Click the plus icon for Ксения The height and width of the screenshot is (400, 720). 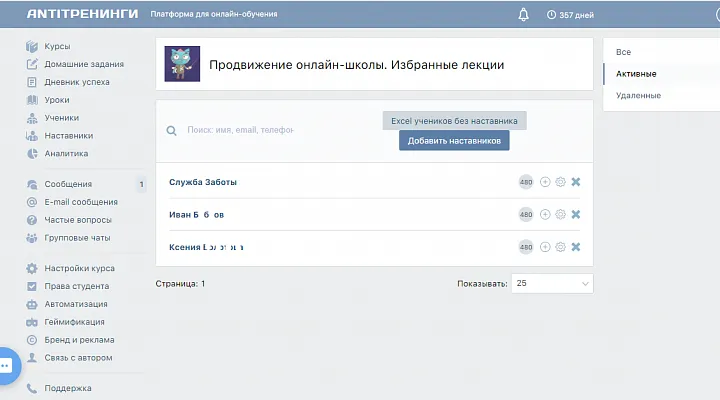[x=545, y=247]
